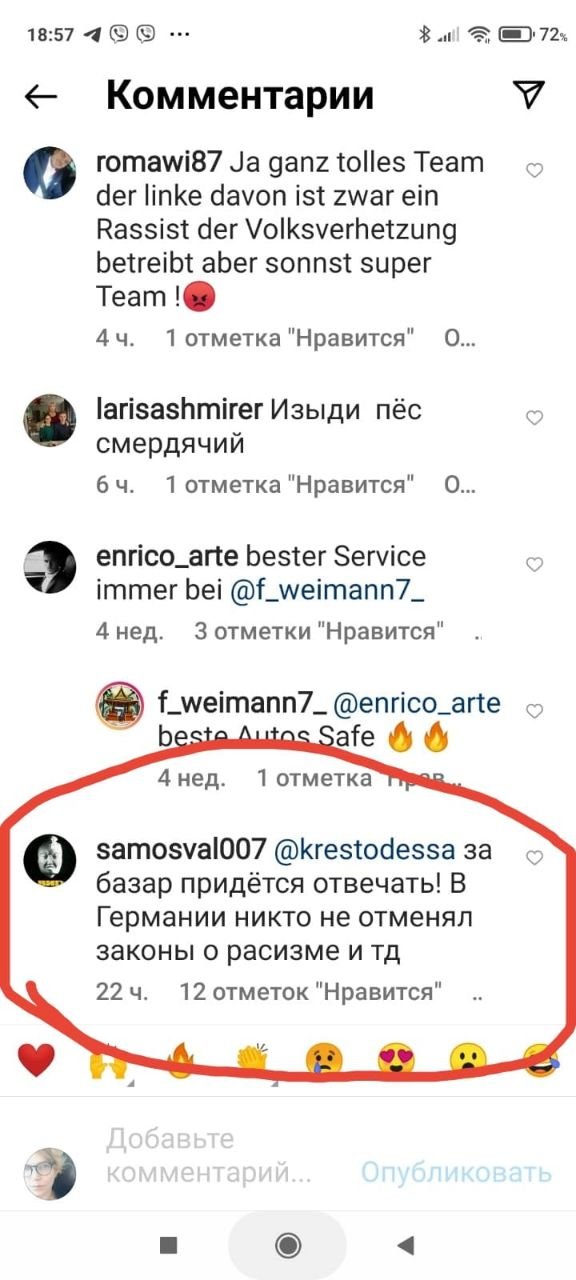Like samosval007's comment with heart
The height and width of the screenshot is (1280, 576).
pyautogui.click(x=535, y=858)
